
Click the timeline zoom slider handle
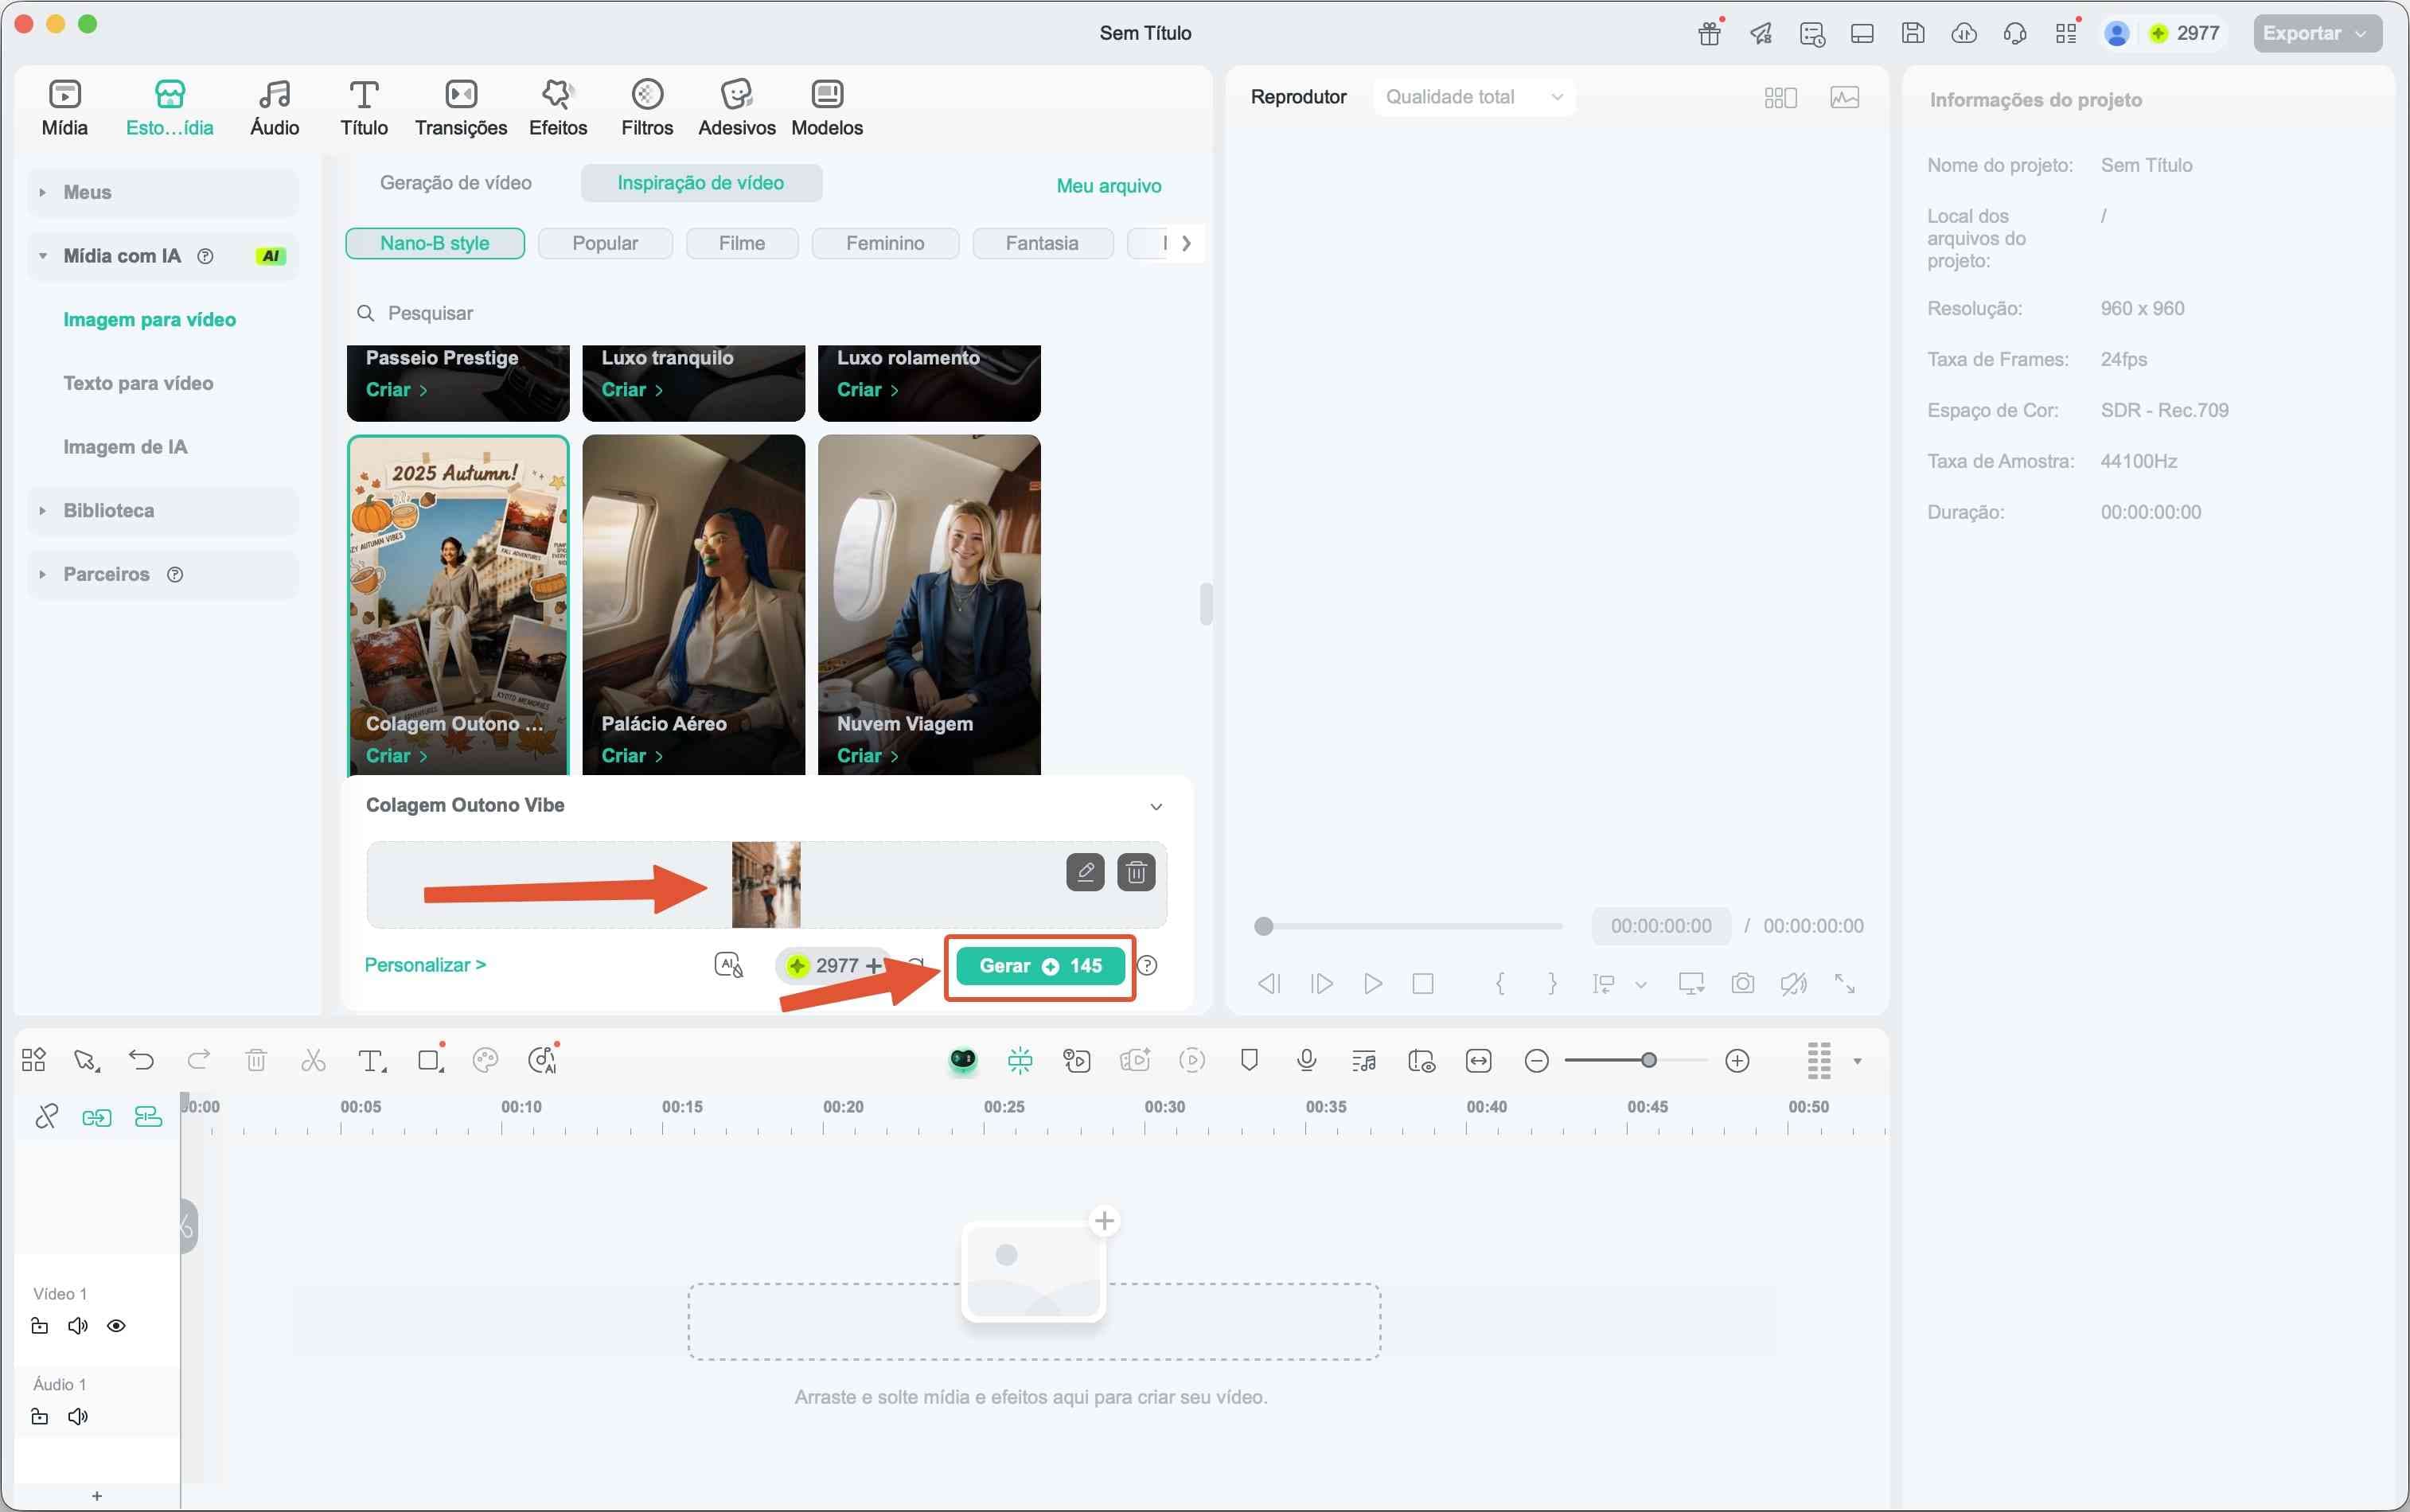click(x=1648, y=1060)
